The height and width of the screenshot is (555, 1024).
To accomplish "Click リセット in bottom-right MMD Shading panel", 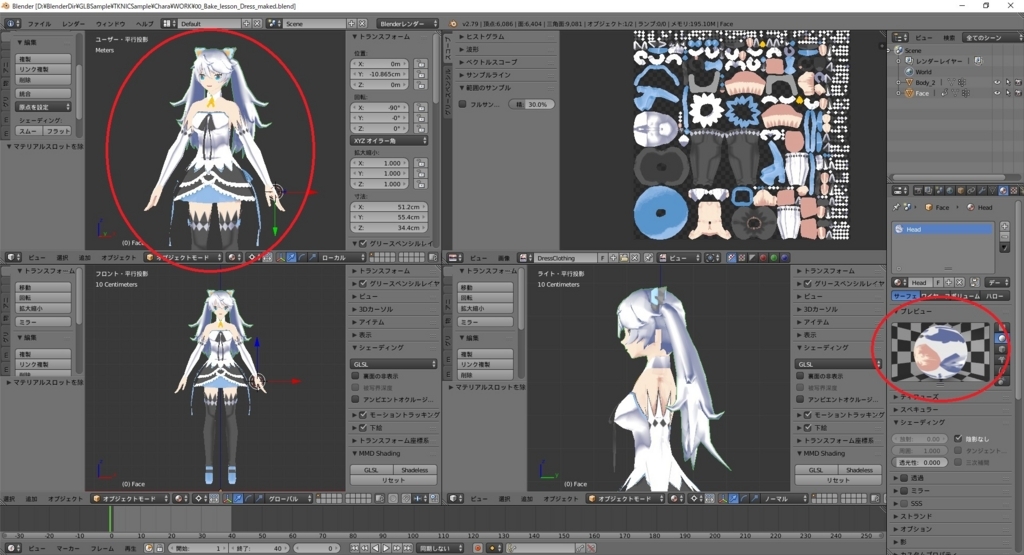I will click(838, 481).
